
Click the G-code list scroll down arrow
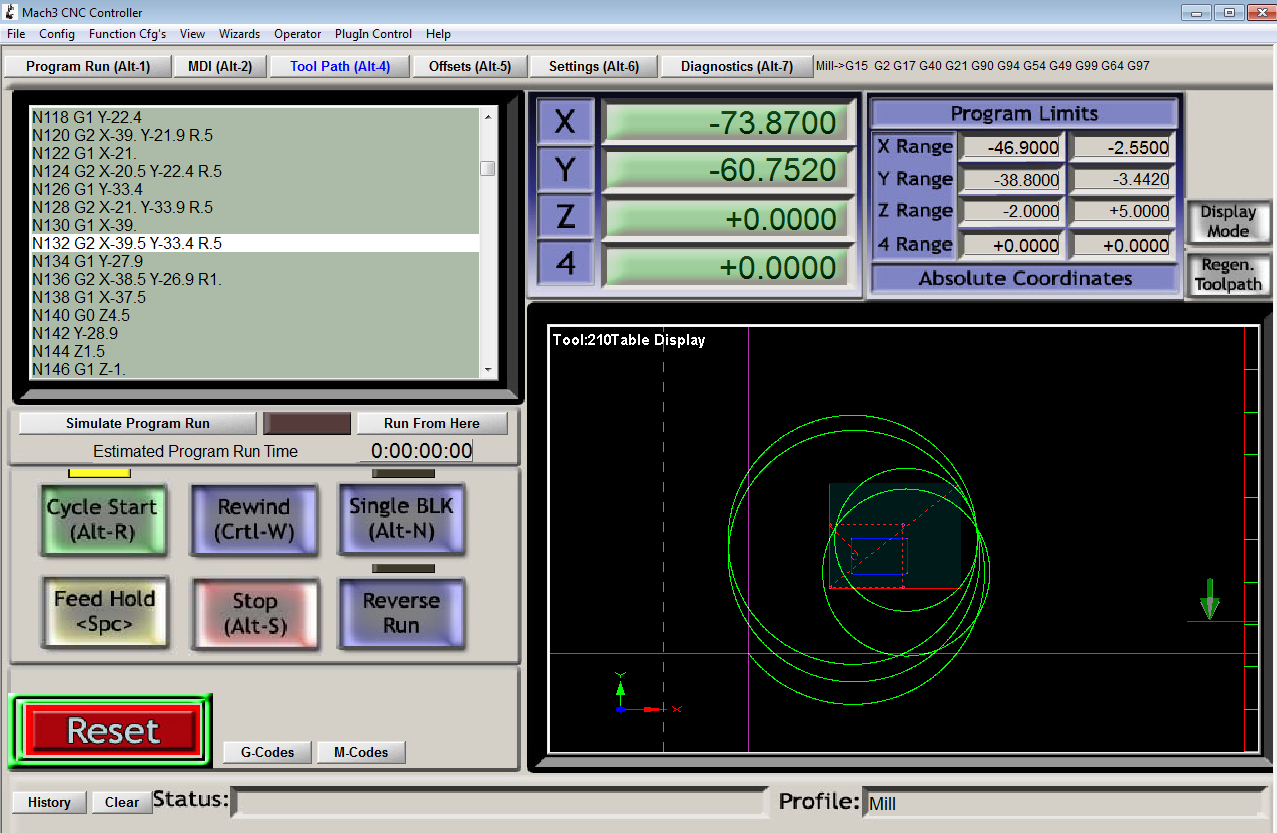point(488,370)
